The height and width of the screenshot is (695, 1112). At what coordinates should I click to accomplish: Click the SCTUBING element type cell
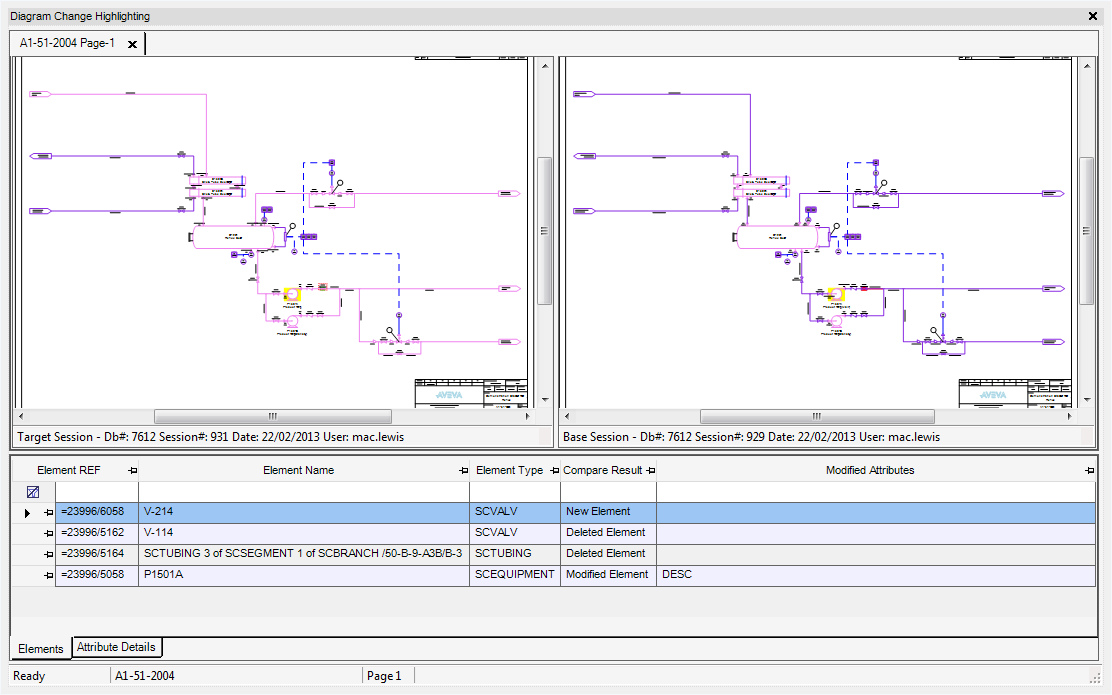pos(515,553)
